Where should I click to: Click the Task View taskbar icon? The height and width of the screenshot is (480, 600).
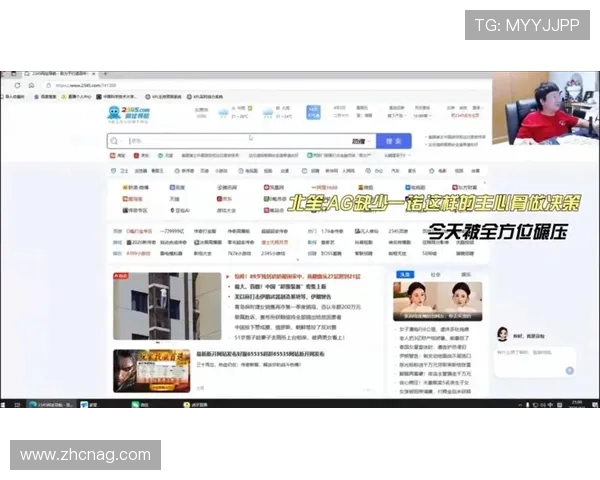click(17, 404)
